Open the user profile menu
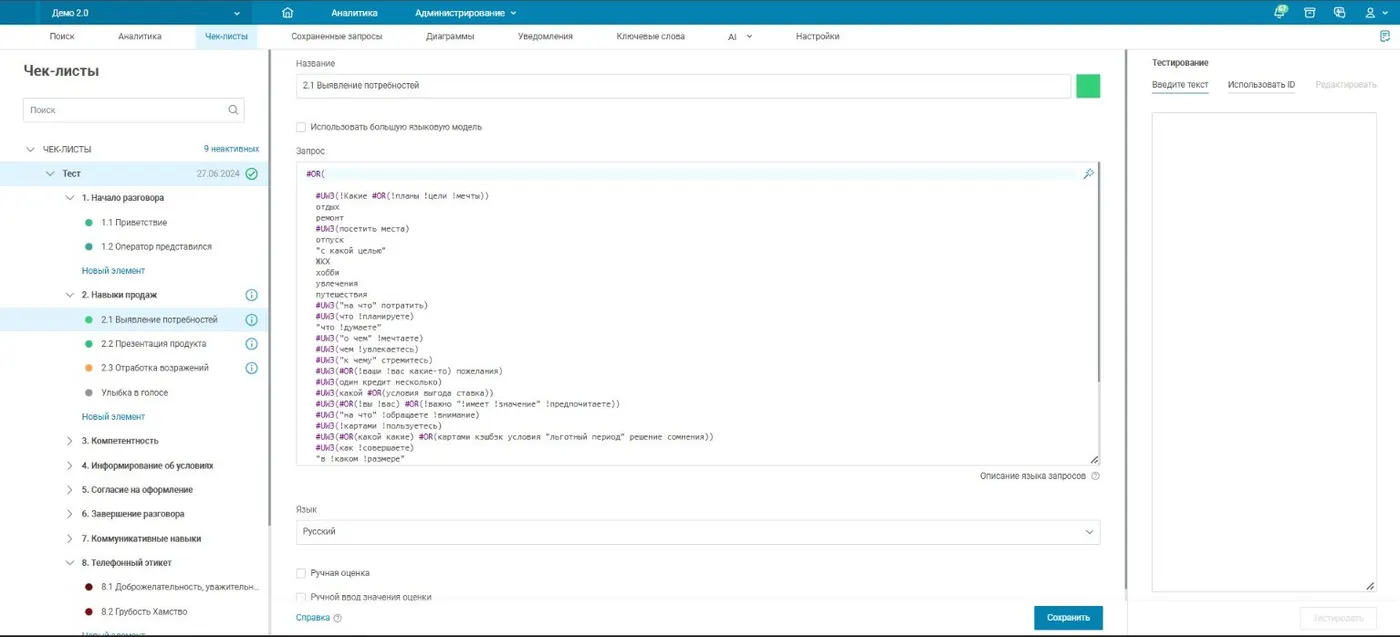 click(1374, 13)
